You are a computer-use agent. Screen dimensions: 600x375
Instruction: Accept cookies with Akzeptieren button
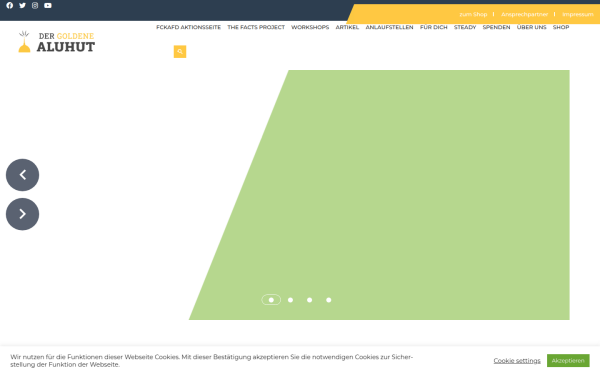point(568,360)
